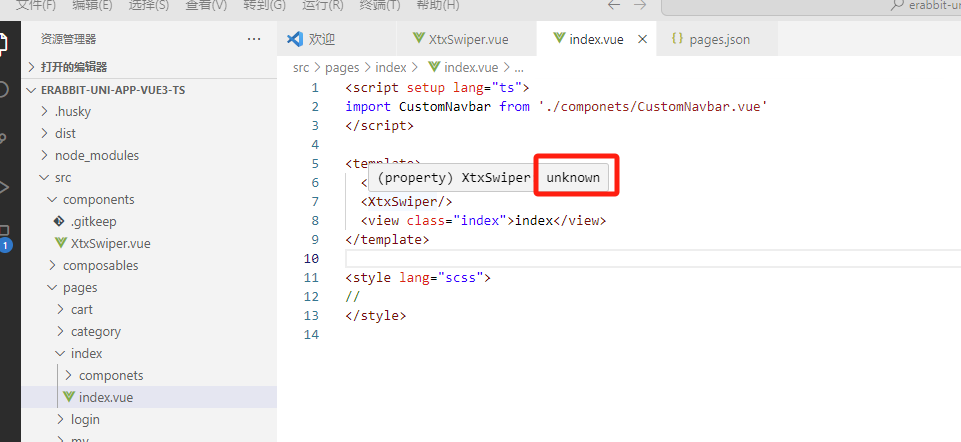Expand the 打开的编辑器 section

tap(149, 67)
